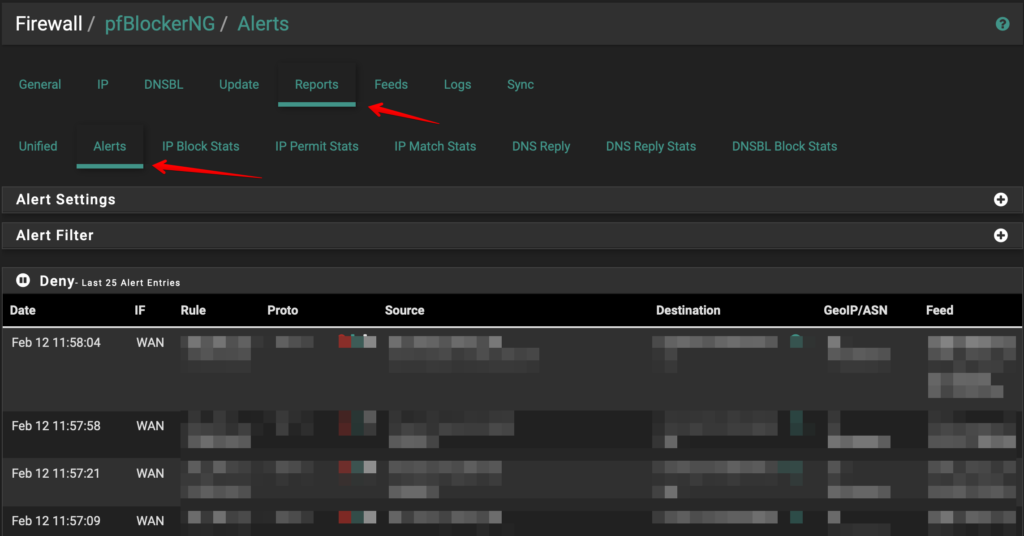The height and width of the screenshot is (536, 1024).
Task: Open IP Block Stats report
Action: pyautogui.click(x=200, y=146)
